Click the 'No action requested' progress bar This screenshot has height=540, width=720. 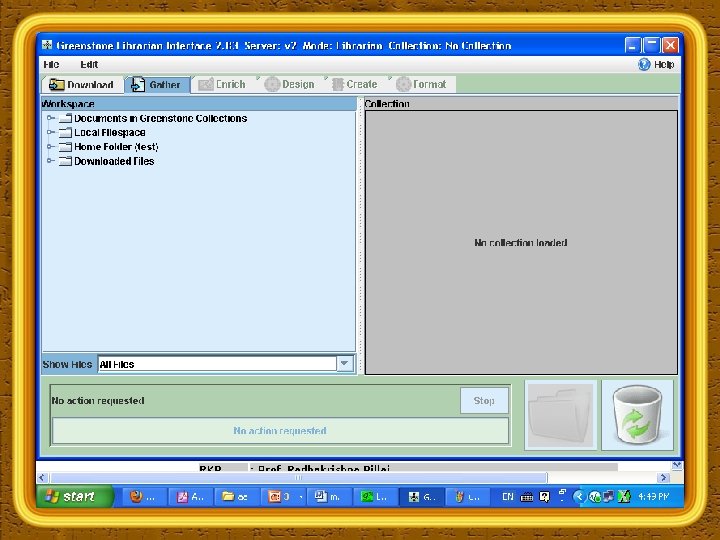click(x=280, y=431)
